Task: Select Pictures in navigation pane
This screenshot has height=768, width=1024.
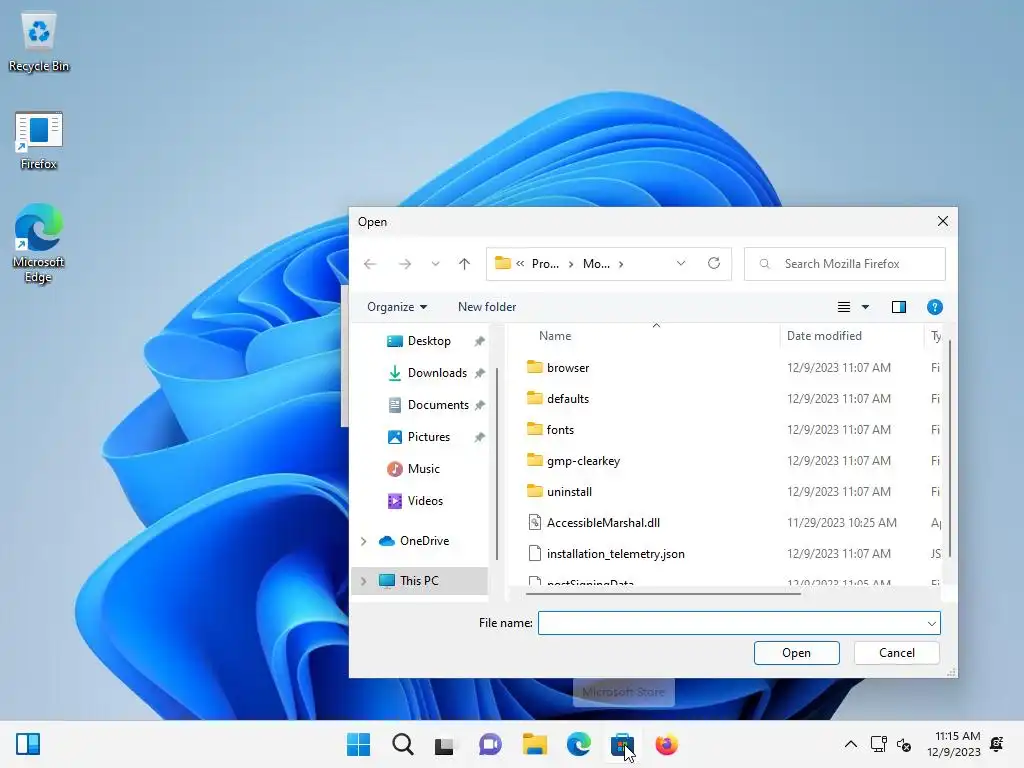Action: 428,437
